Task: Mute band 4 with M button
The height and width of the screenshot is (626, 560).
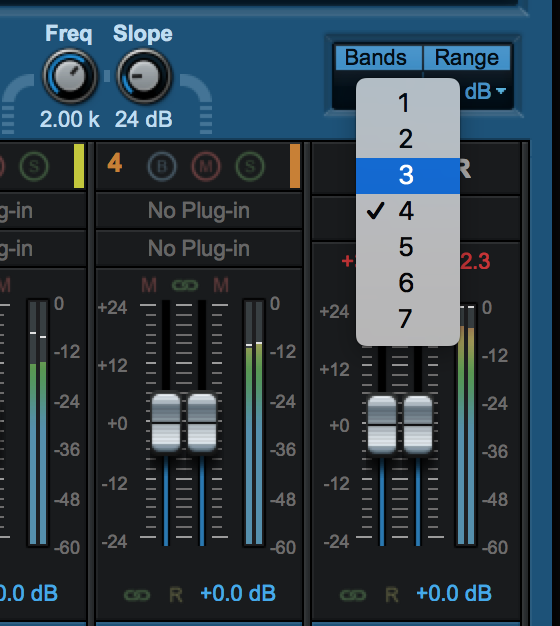Action: [x=206, y=166]
